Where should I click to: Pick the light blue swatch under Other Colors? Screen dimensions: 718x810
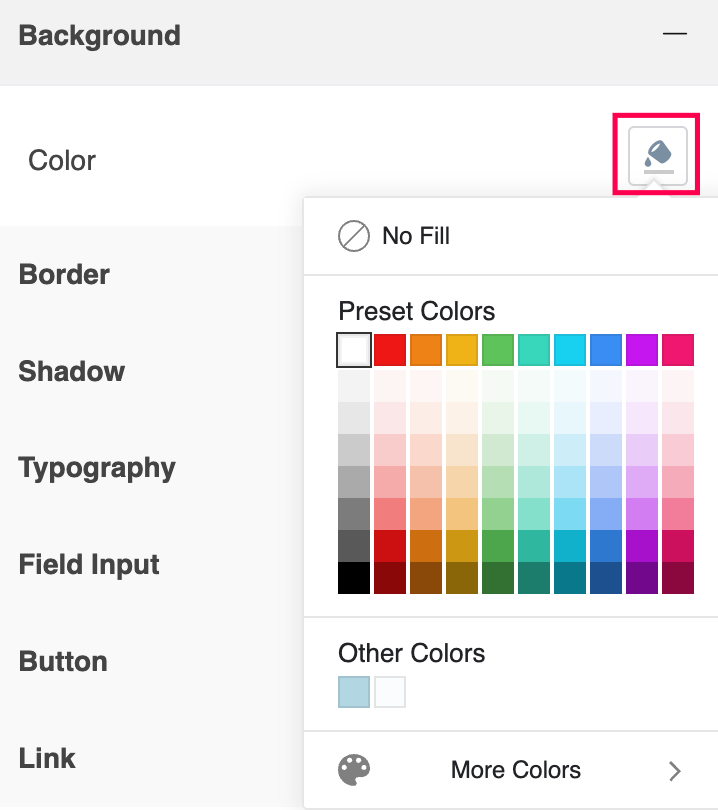354,692
